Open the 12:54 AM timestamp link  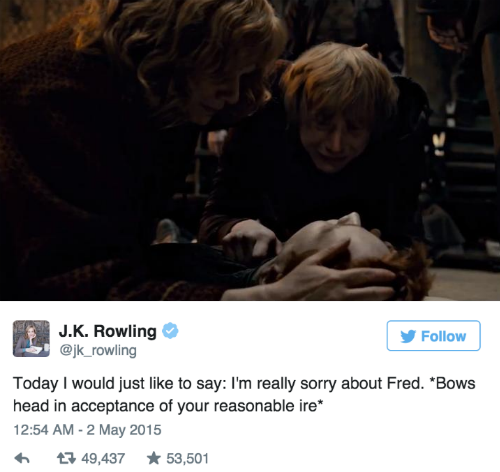(x=43, y=430)
